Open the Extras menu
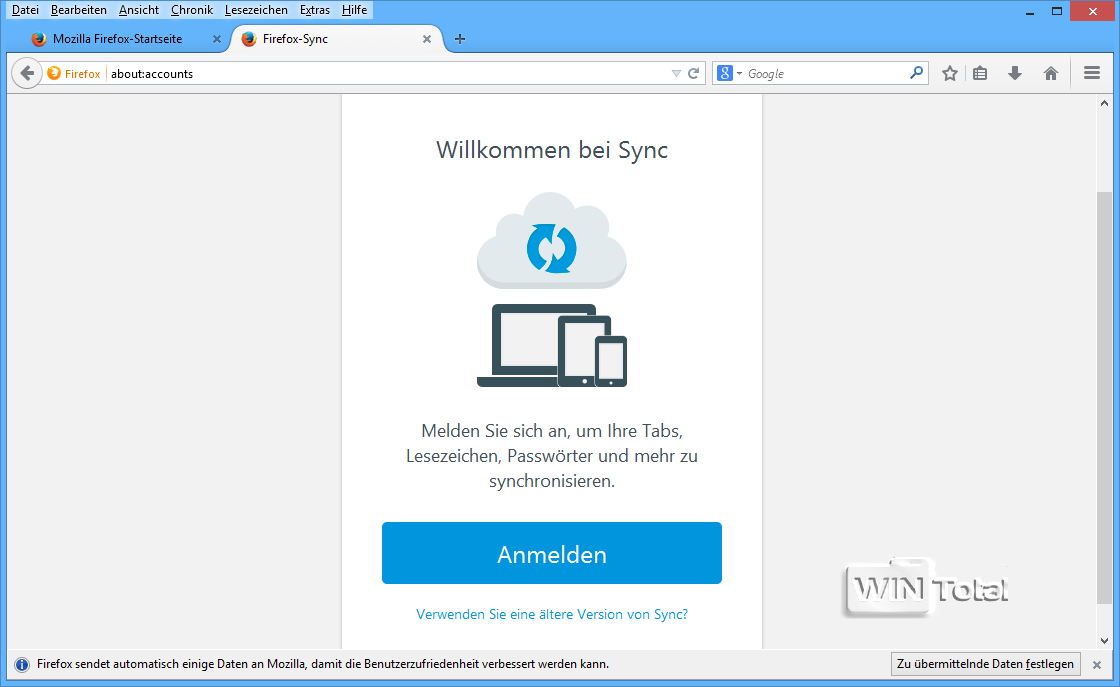 314,10
